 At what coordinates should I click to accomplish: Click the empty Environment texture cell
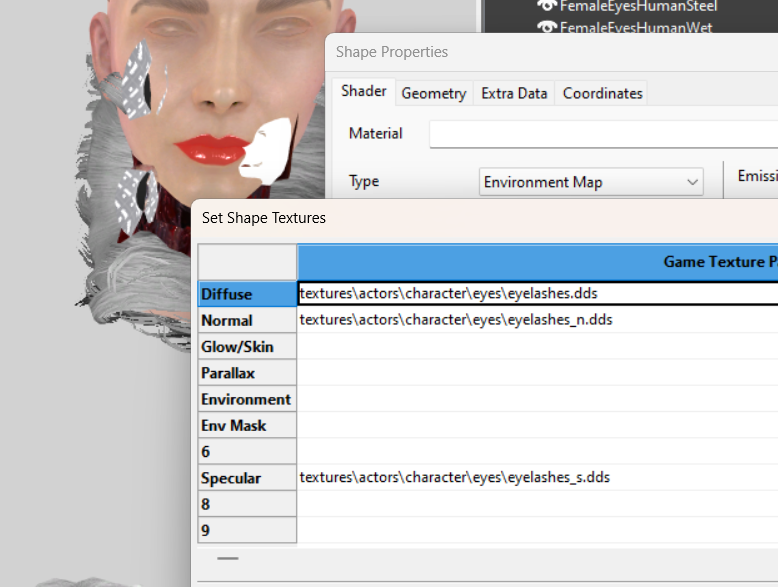point(538,399)
